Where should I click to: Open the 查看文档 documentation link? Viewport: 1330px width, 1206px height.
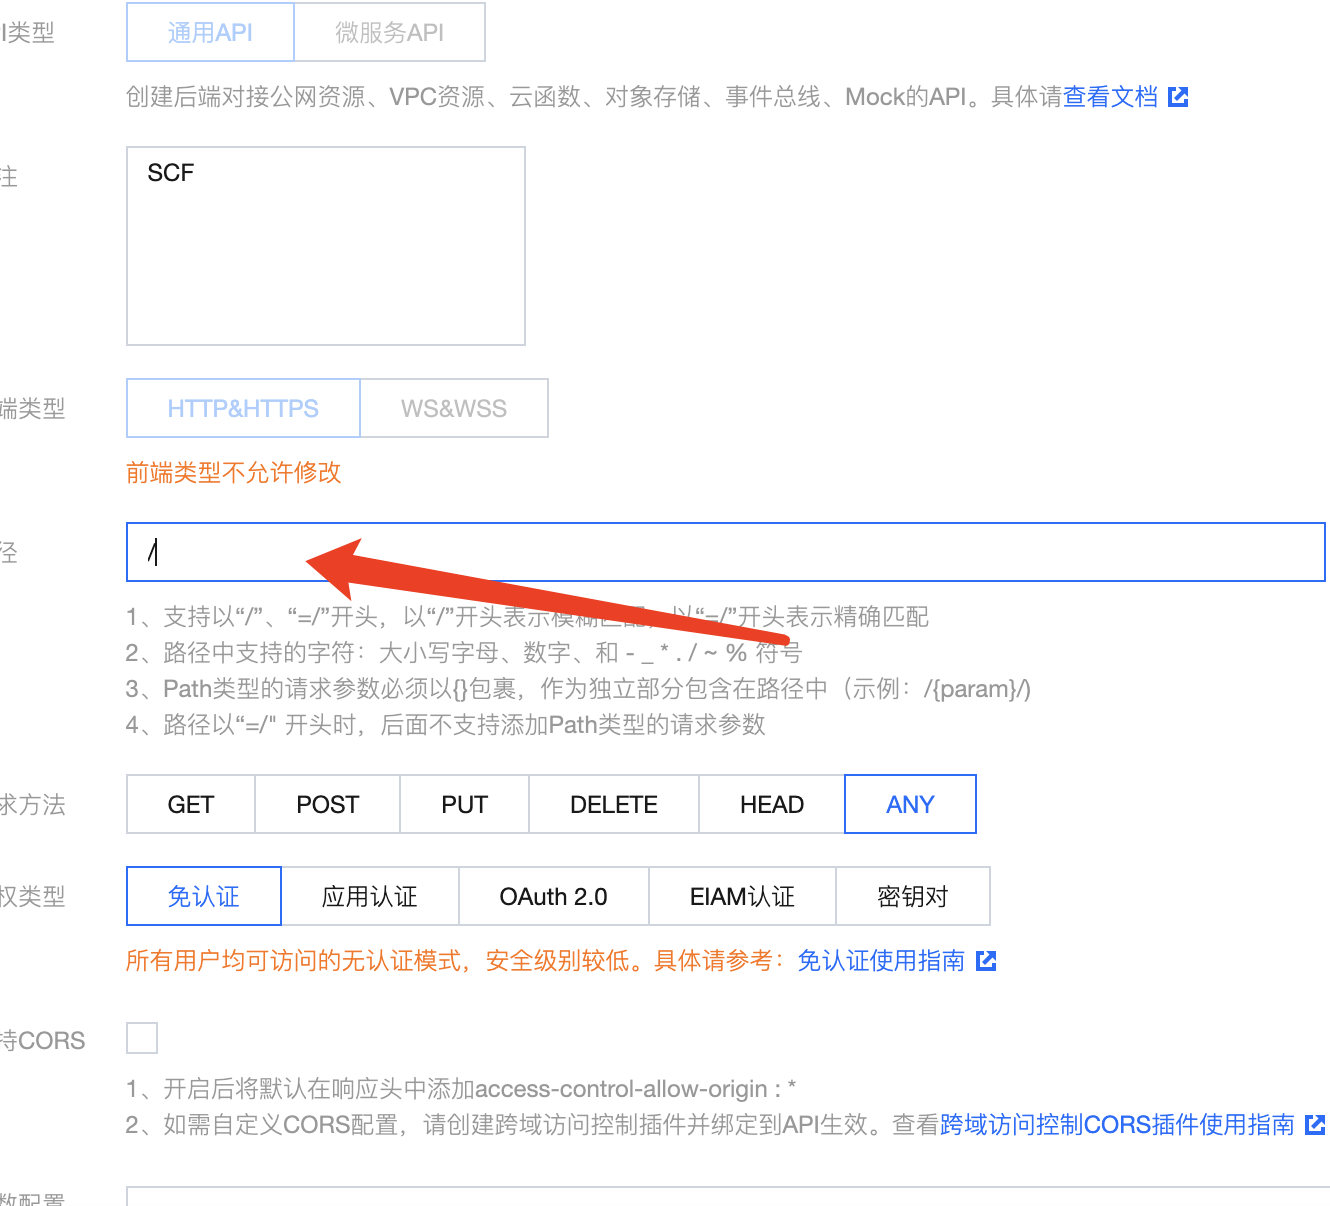point(1110,97)
